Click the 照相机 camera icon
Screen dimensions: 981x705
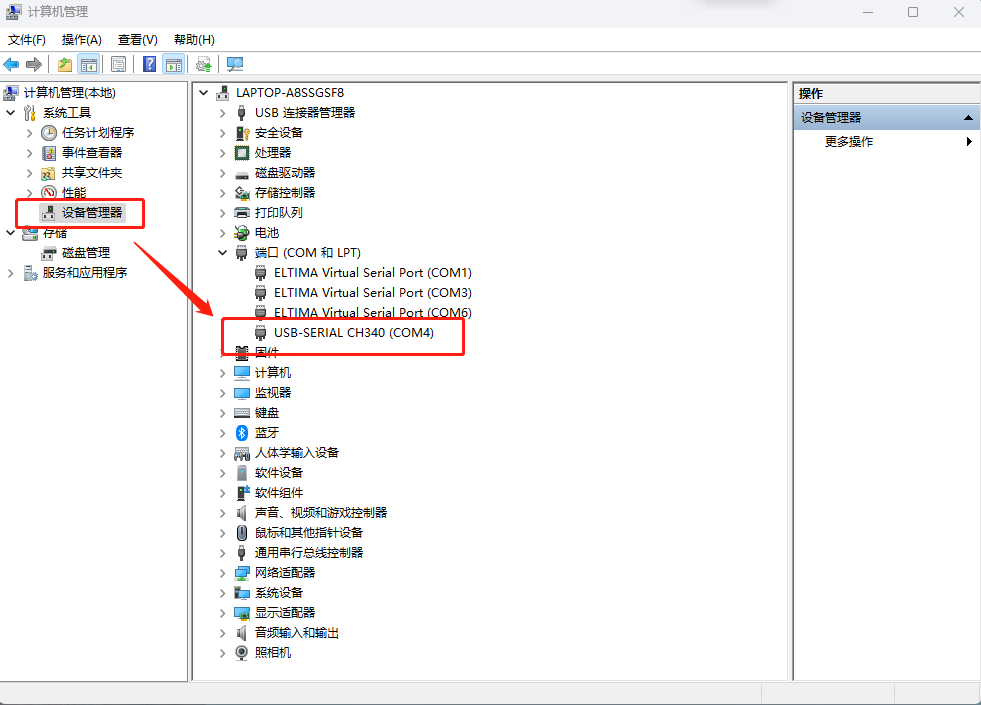pyautogui.click(x=241, y=653)
